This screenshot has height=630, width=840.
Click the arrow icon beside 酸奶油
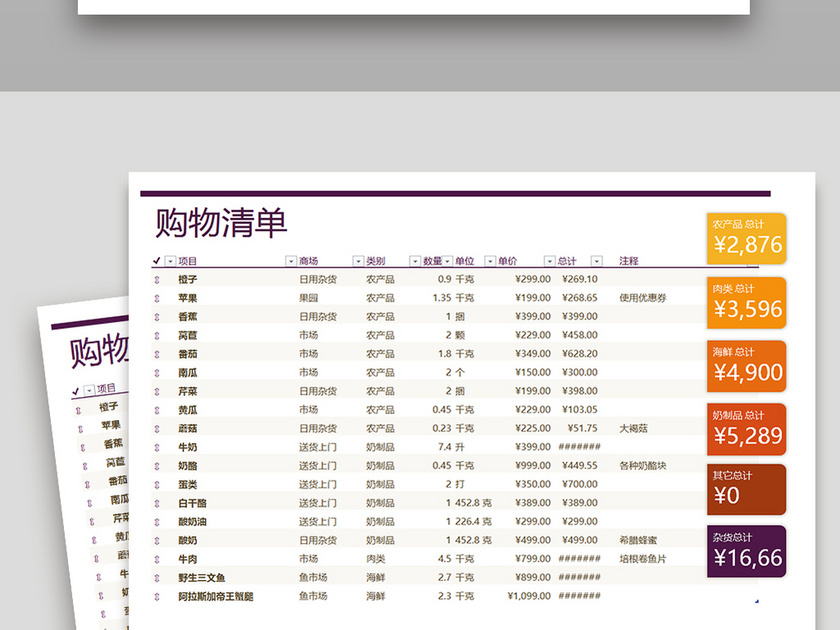(x=156, y=521)
